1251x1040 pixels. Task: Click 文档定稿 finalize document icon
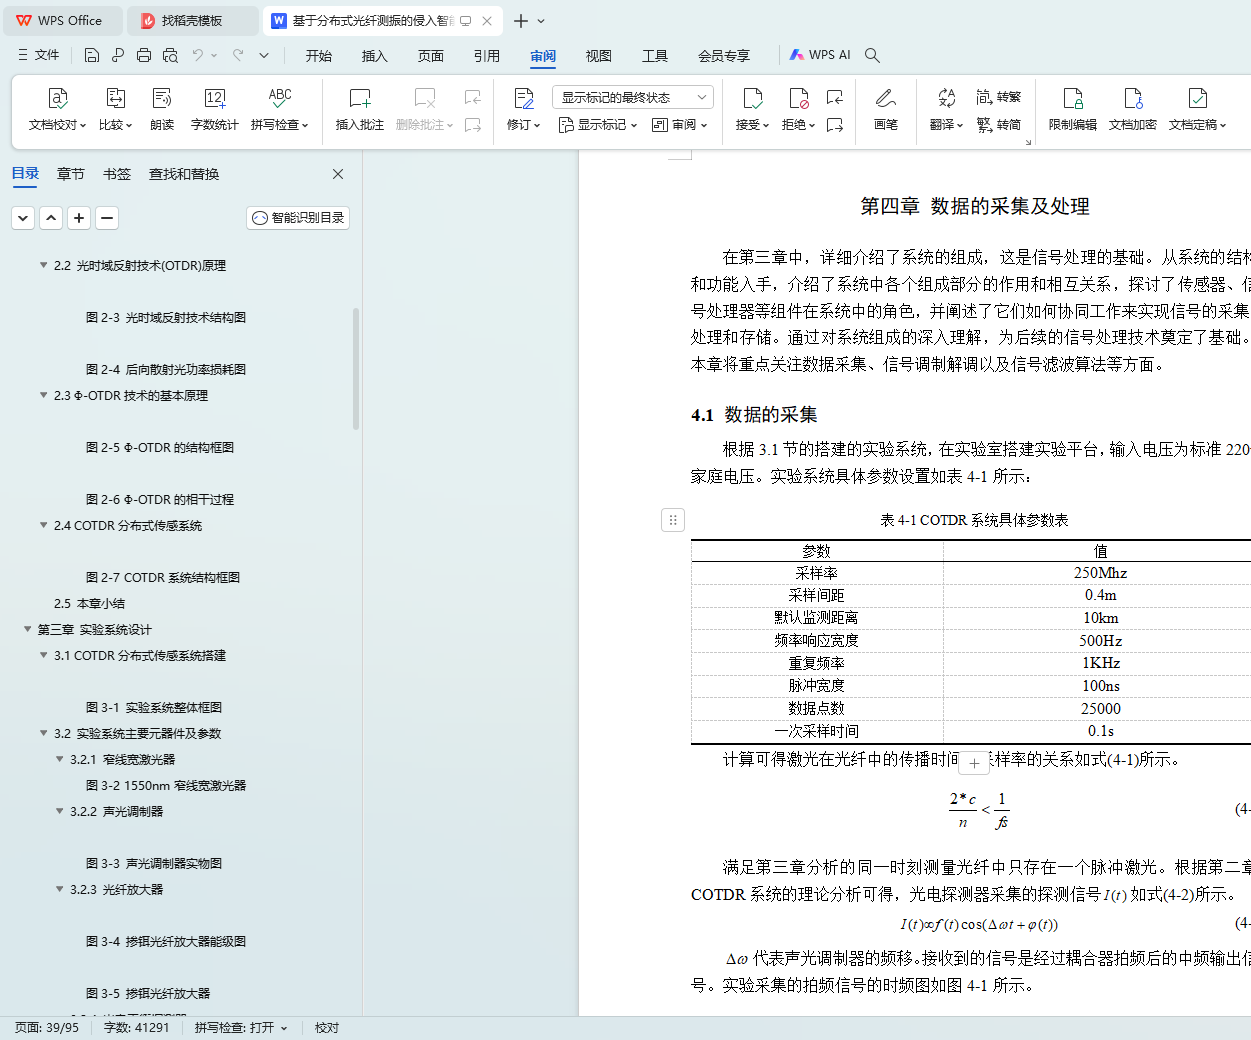1197,98
